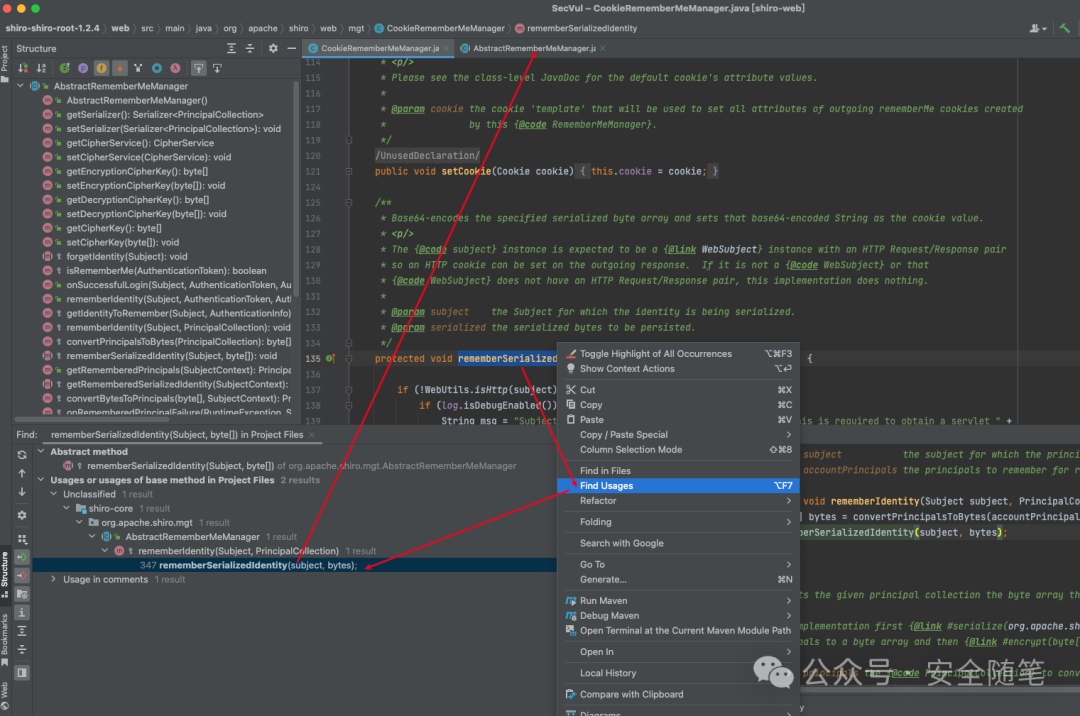Select 'Toggle Highlight of All Occurrences' menu item
The image size is (1080, 716).
678,354
